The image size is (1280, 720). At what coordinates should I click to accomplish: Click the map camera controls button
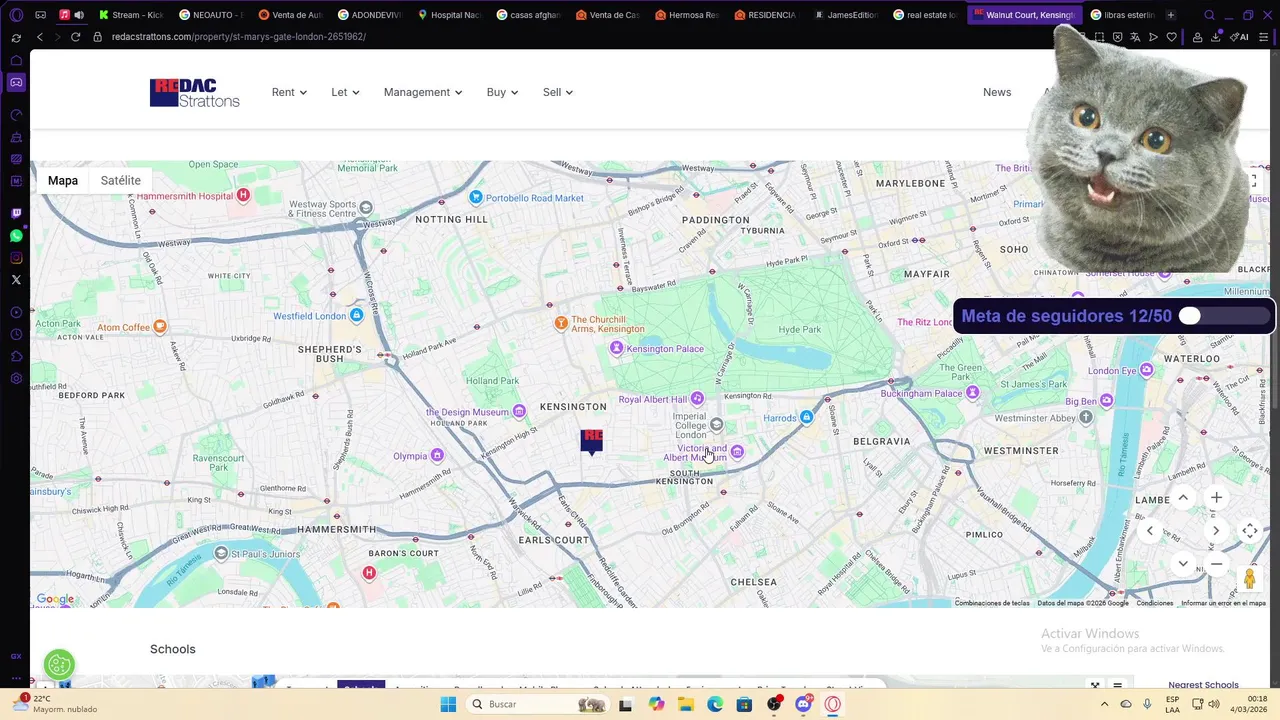tap(1250, 531)
